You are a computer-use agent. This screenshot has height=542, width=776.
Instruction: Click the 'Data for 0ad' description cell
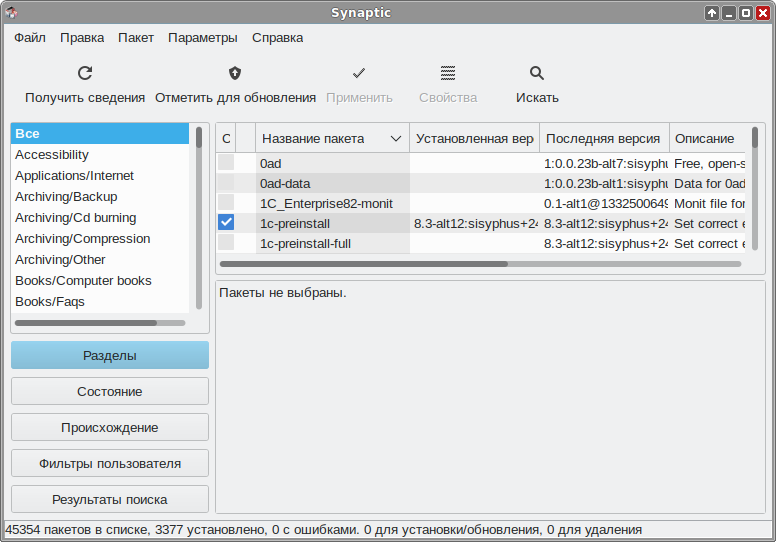pyautogui.click(x=708, y=184)
